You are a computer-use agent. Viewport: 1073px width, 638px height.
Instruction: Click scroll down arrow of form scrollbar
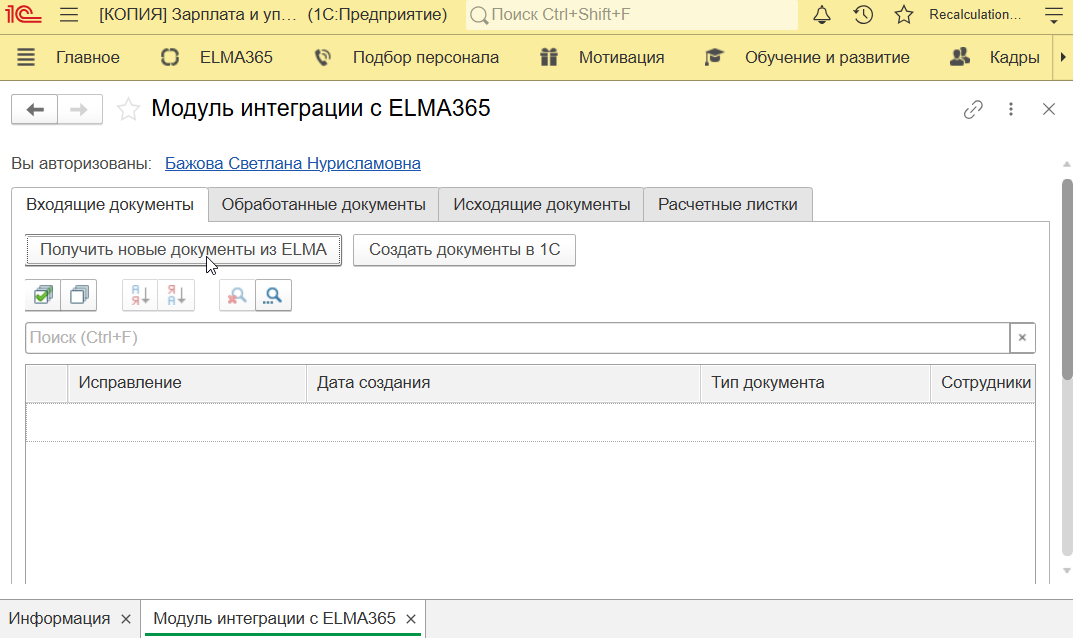pyautogui.click(x=1066, y=570)
